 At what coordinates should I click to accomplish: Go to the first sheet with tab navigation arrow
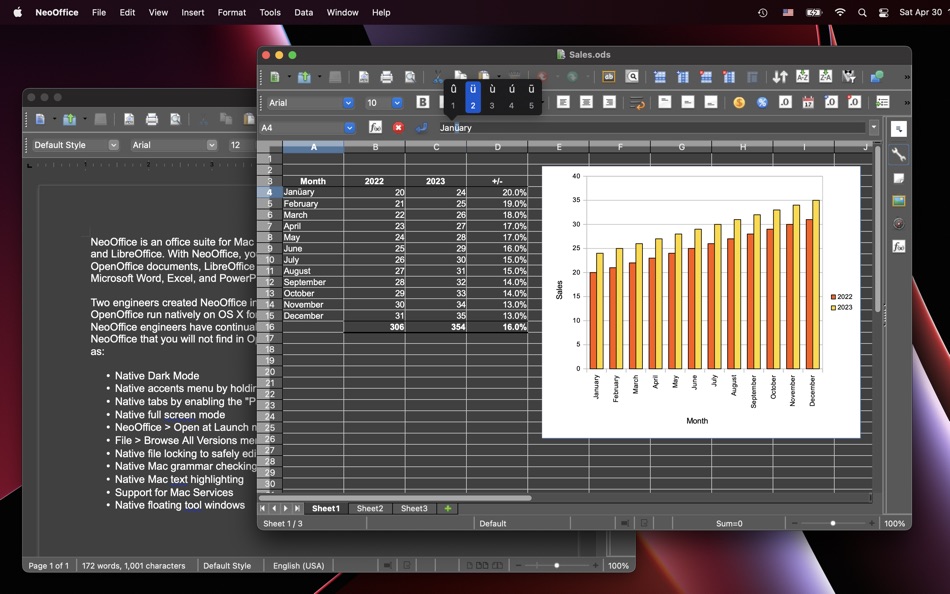click(x=263, y=509)
